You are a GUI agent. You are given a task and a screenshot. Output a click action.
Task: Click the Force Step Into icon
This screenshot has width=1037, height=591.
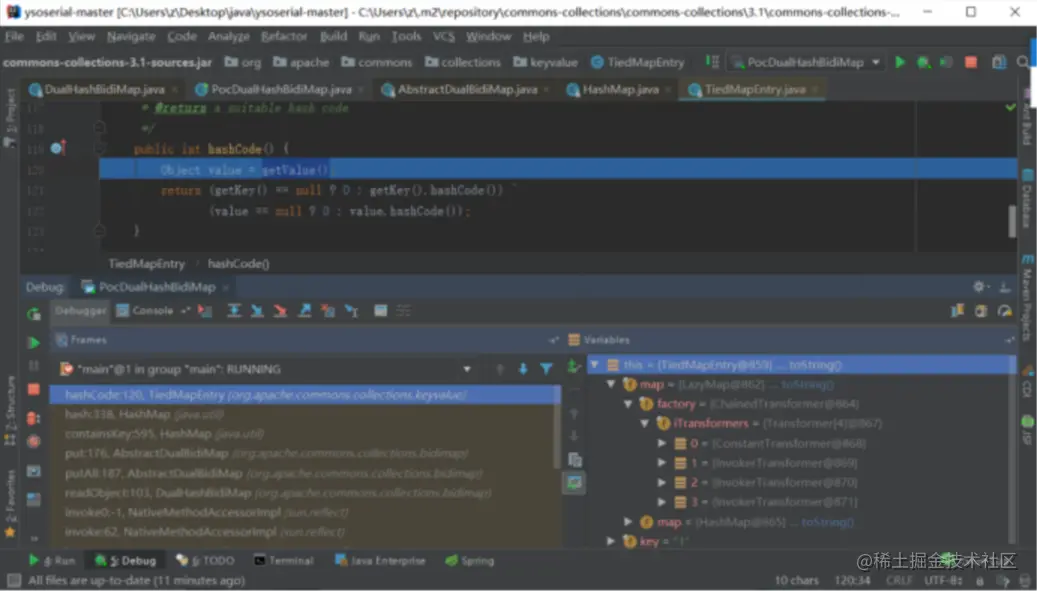point(280,311)
